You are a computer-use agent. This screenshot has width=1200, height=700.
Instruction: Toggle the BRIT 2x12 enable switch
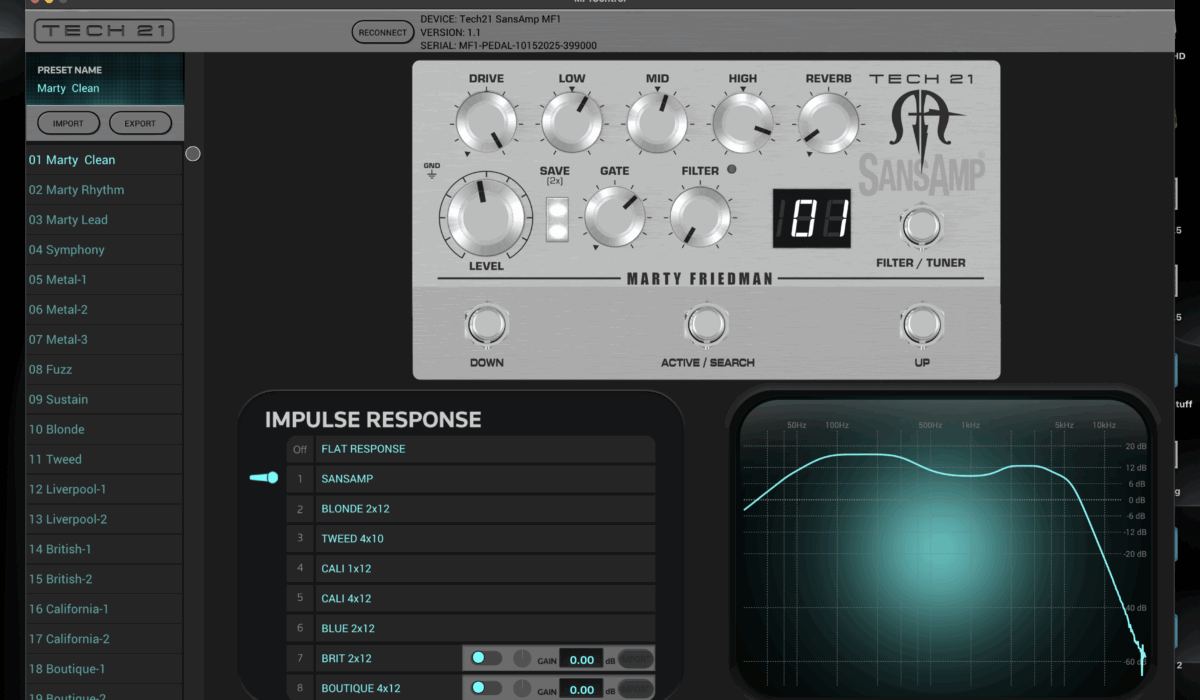coord(486,658)
